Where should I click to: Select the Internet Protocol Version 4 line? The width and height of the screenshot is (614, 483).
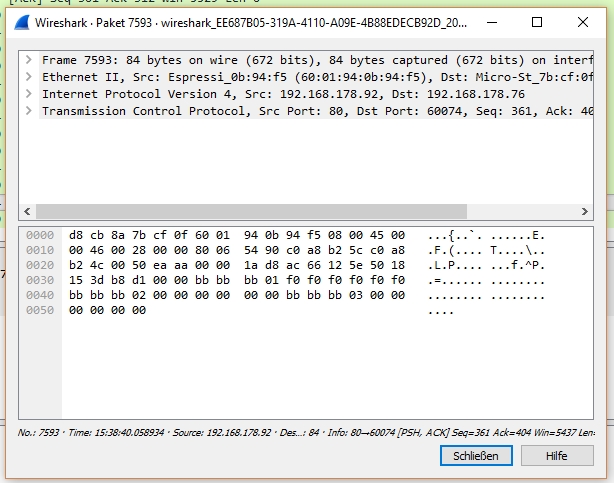pyautogui.click(x=283, y=94)
